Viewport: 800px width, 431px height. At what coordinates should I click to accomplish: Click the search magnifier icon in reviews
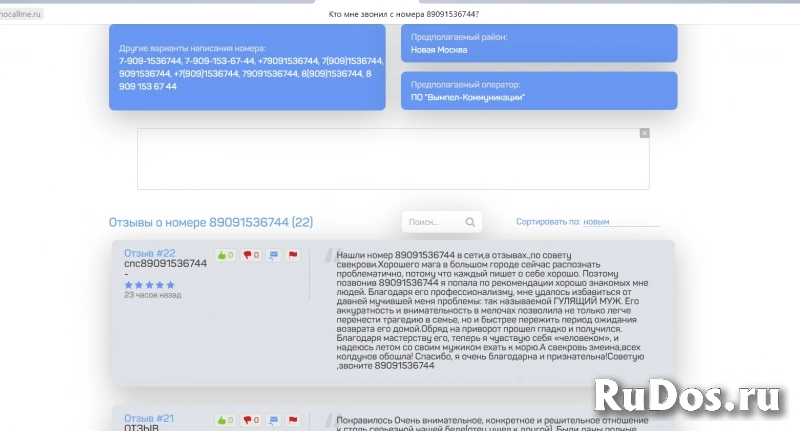[470, 222]
